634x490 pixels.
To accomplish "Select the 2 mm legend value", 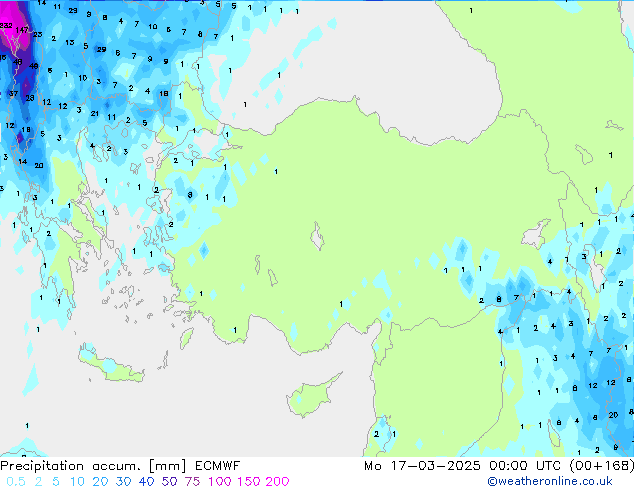I will pos(38,482).
